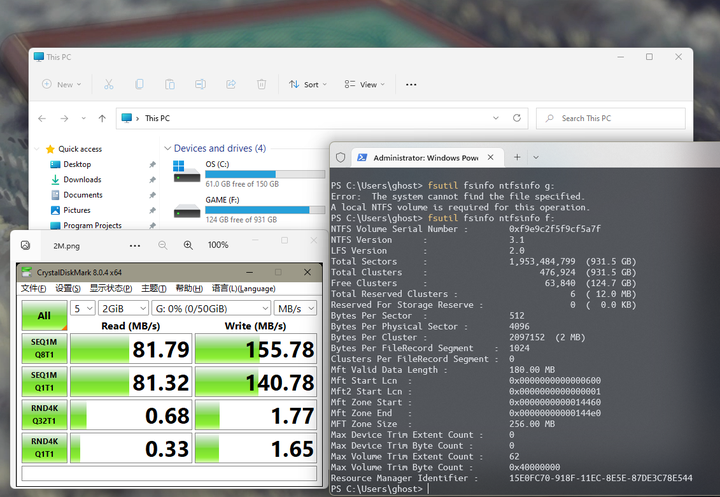
Task: Change the MB/s unit dropdown
Action: pos(295,309)
